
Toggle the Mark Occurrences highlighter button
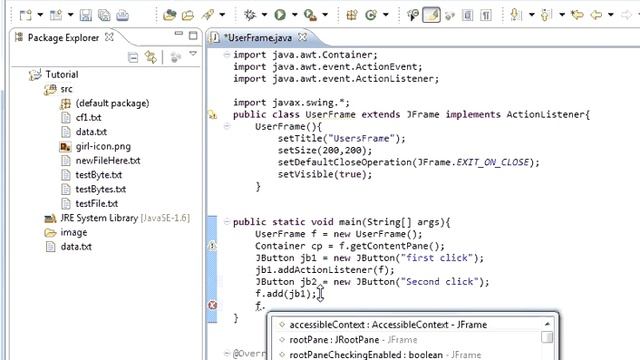coord(431,15)
